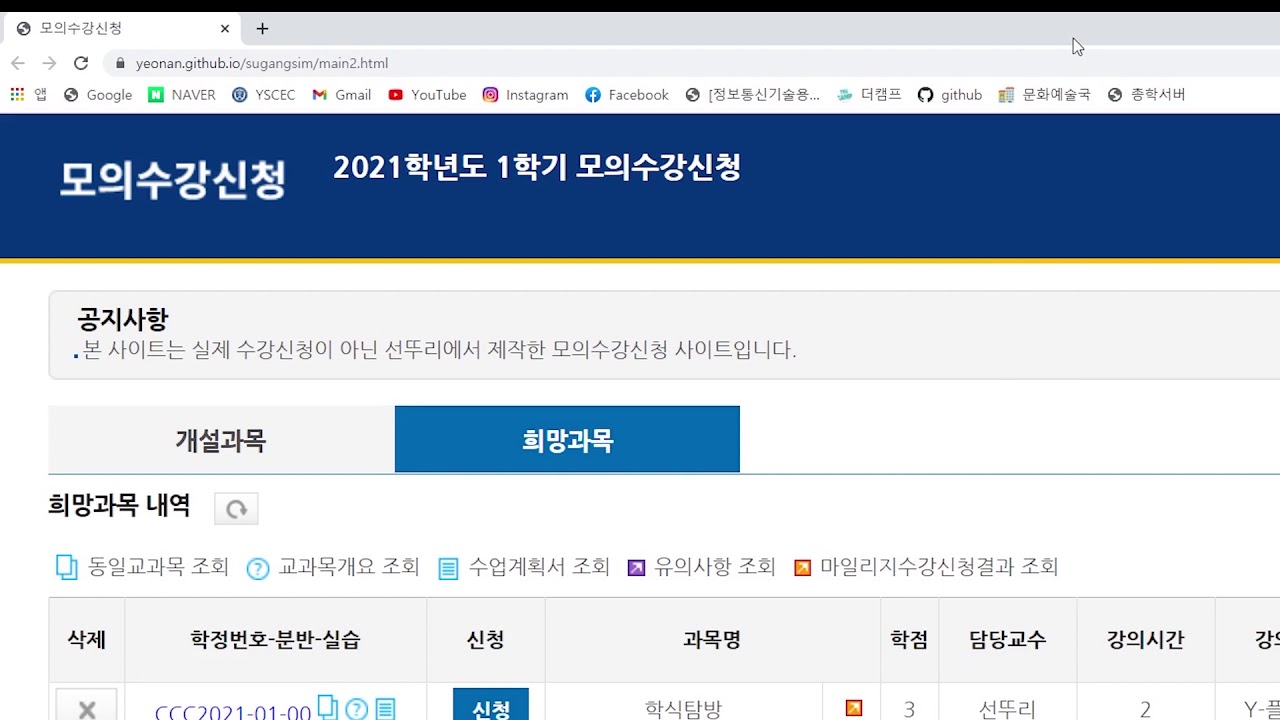The height and width of the screenshot is (720, 1280).
Task: Open the Facebook bookmark
Action: coord(627,95)
